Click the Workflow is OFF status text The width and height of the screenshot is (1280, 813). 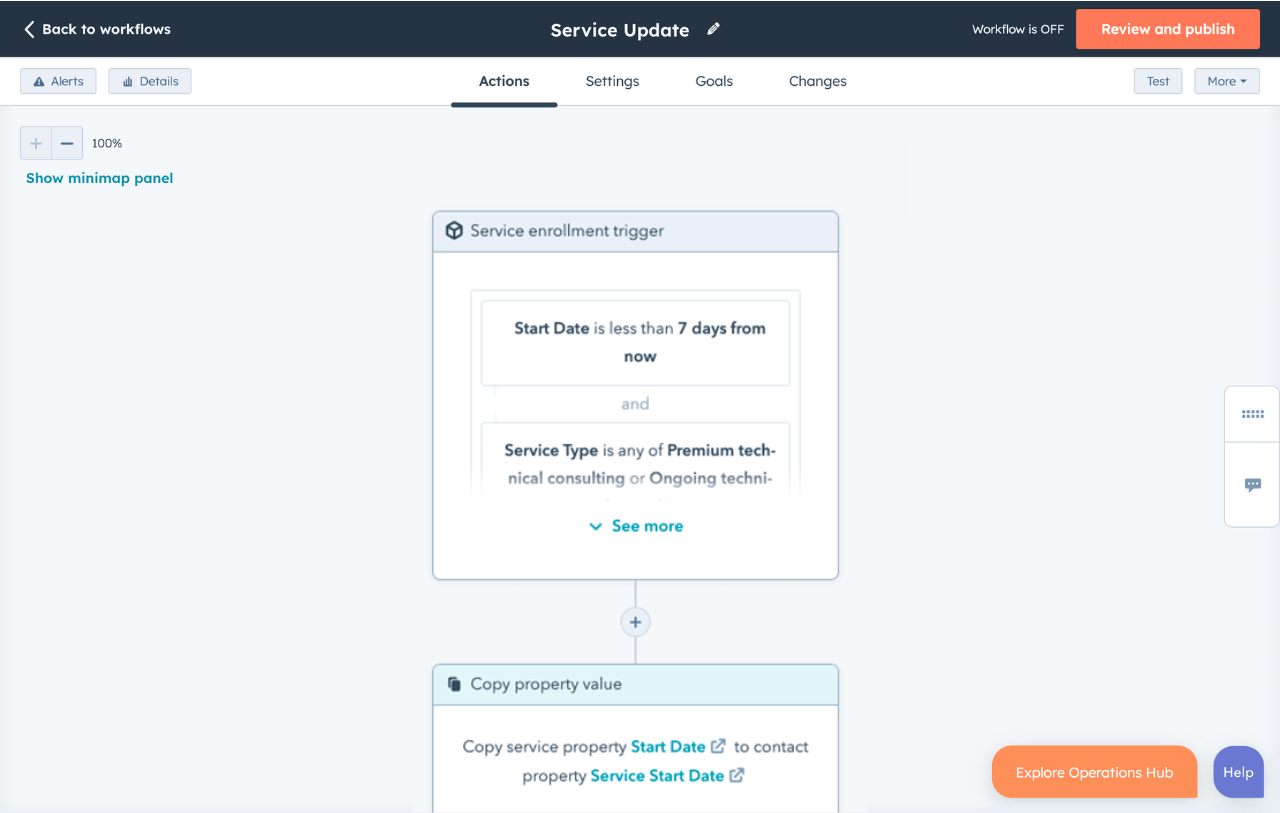(1018, 29)
